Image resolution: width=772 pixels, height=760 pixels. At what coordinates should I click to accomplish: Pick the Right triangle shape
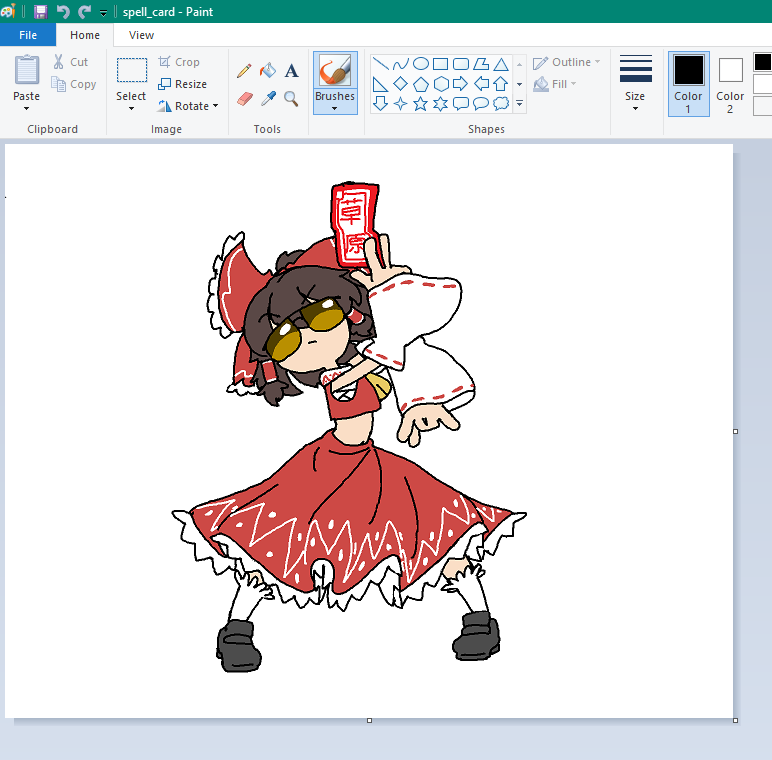[380, 84]
